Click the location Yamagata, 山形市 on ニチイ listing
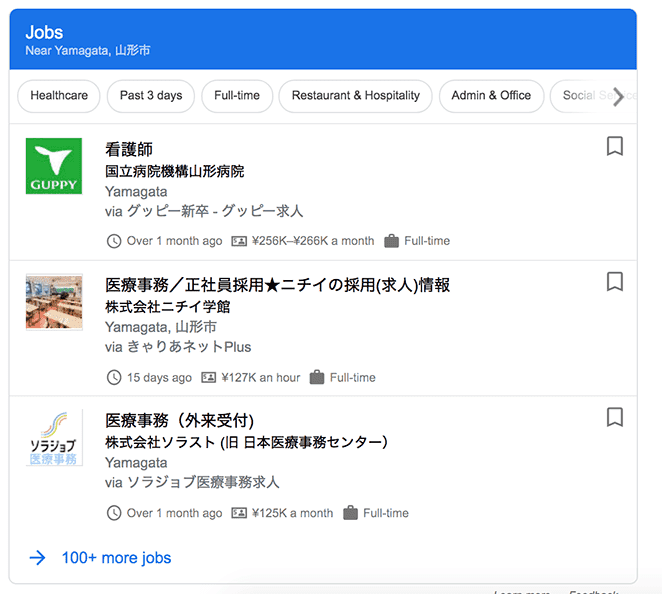This screenshot has width=662, height=594. pos(160,327)
